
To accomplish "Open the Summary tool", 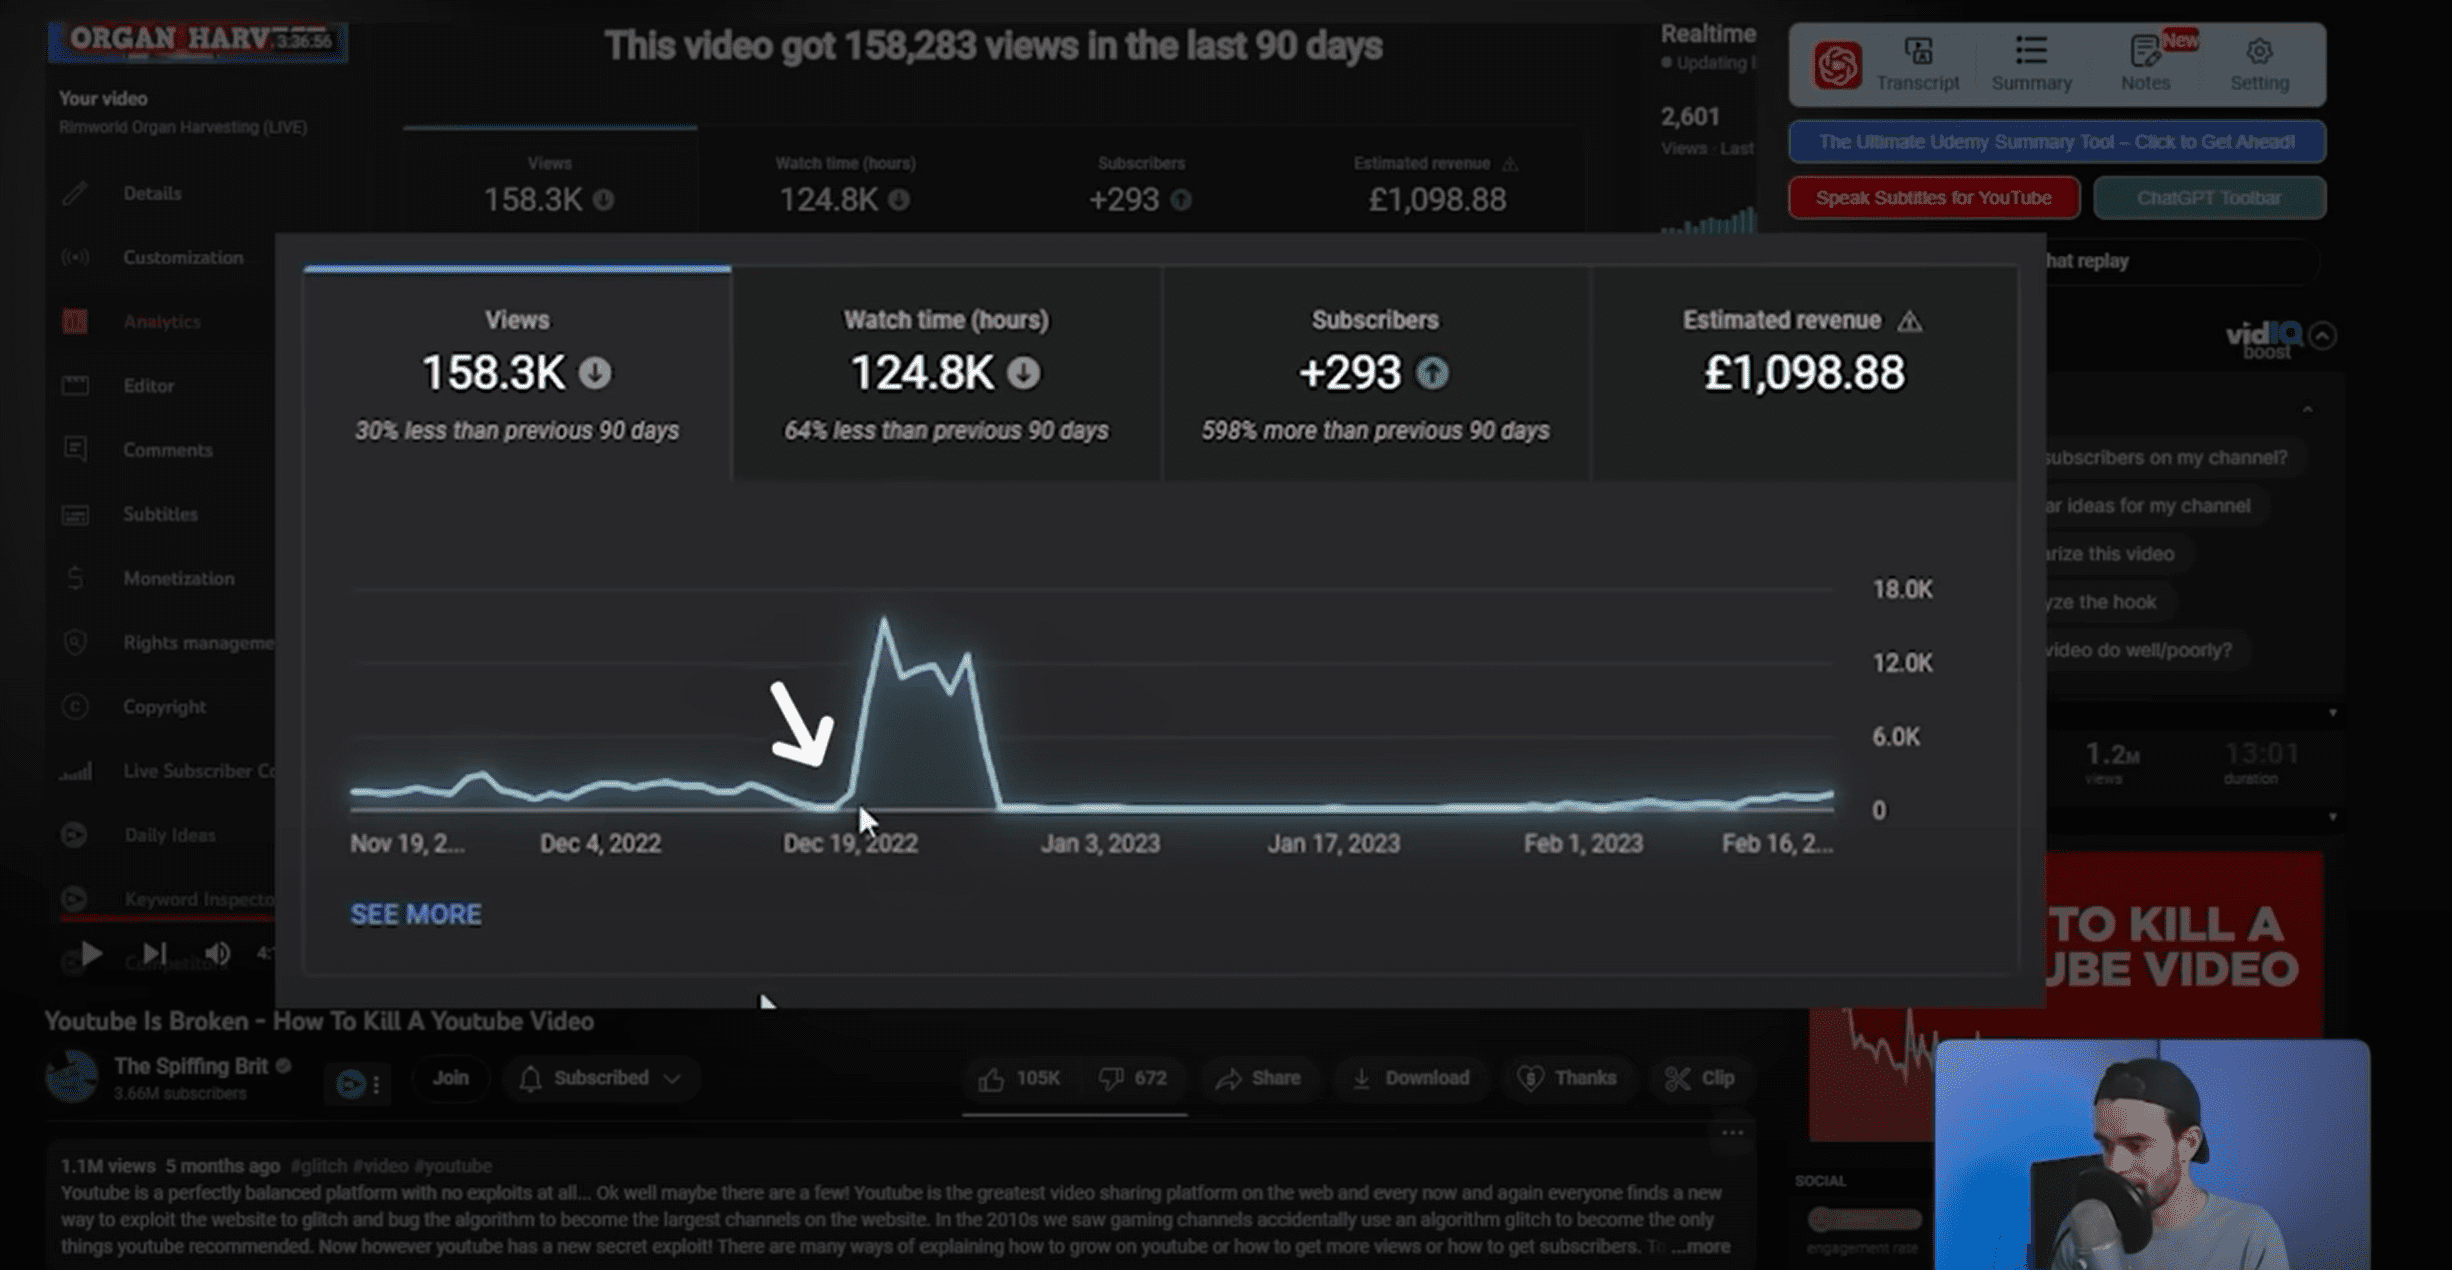I will click(2031, 65).
